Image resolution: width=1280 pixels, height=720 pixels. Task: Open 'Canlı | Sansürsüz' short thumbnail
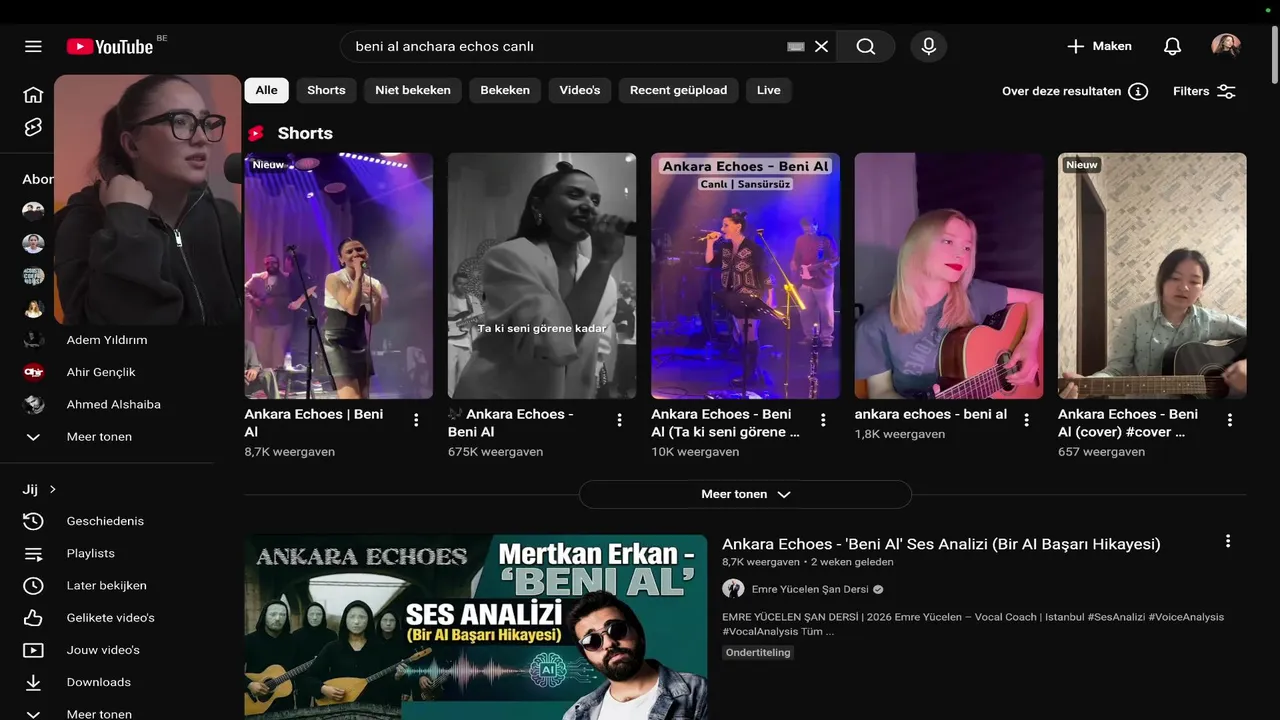click(745, 276)
